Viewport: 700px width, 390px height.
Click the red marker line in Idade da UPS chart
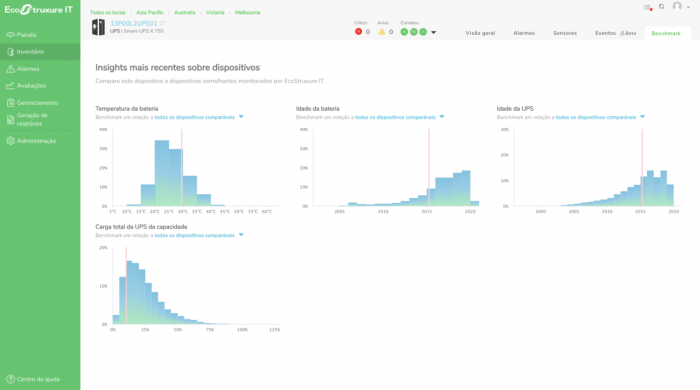pyautogui.click(x=642, y=167)
